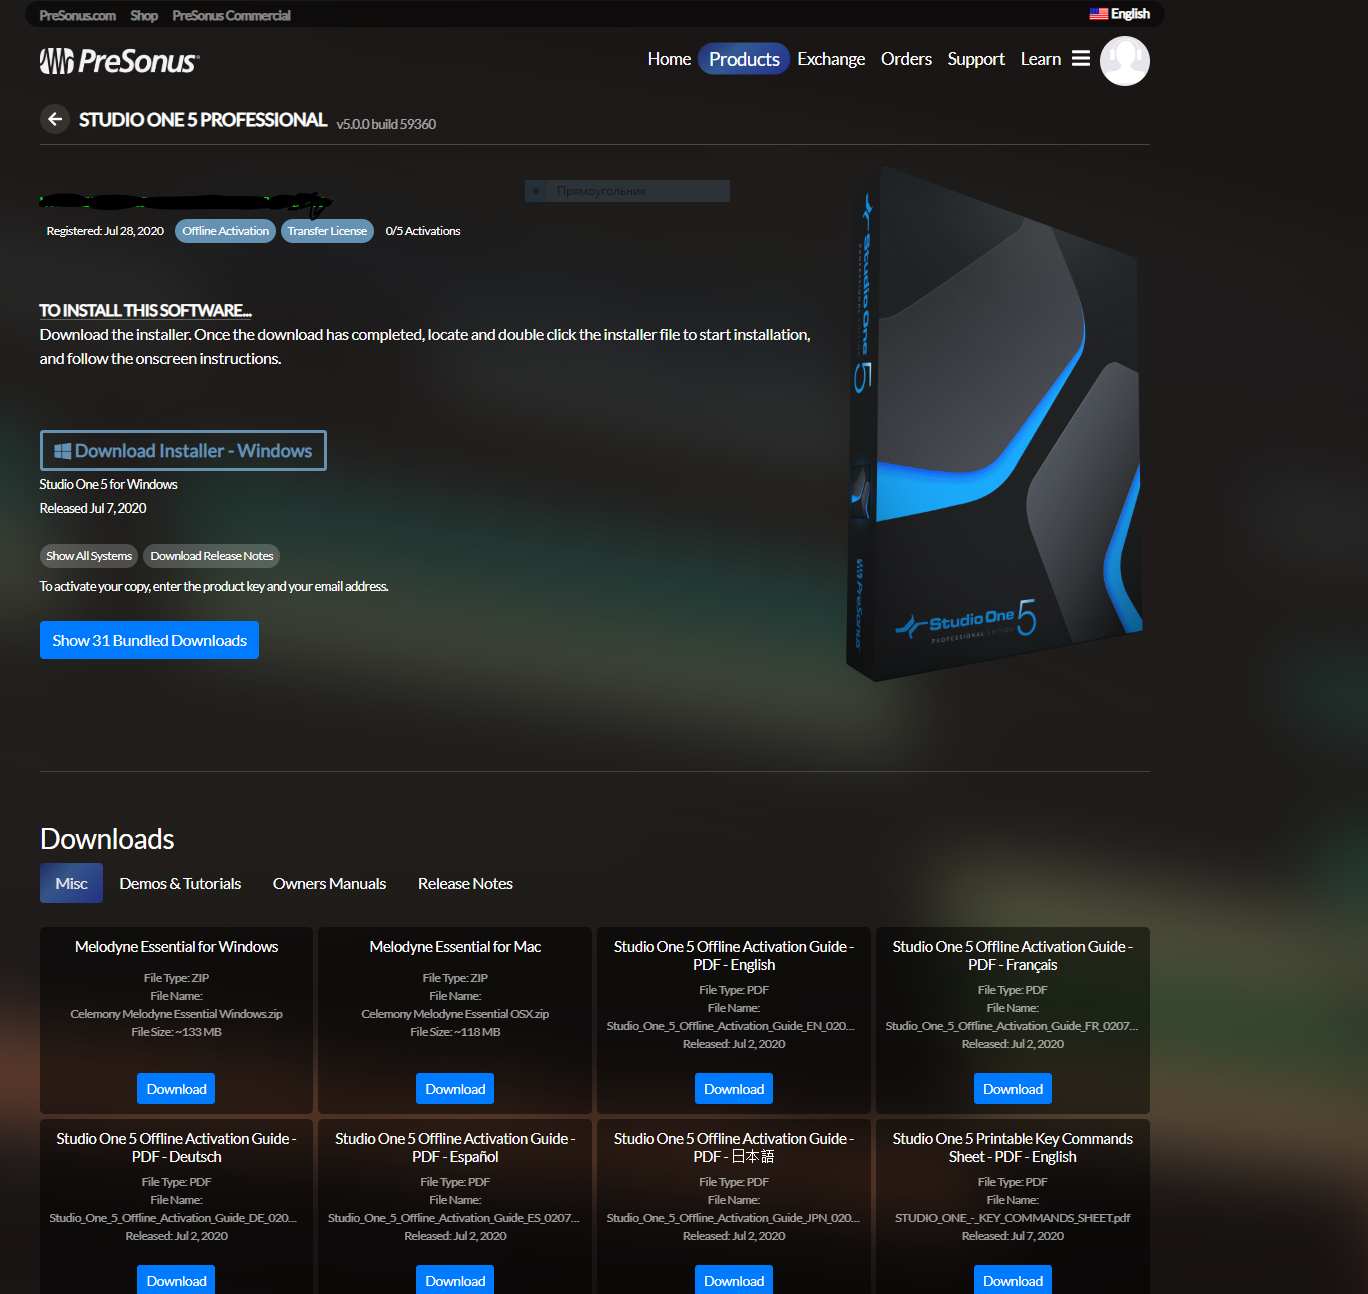The height and width of the screenshot is (1294, 1368).
Task: Open the Home menu item
Action: 669,59
